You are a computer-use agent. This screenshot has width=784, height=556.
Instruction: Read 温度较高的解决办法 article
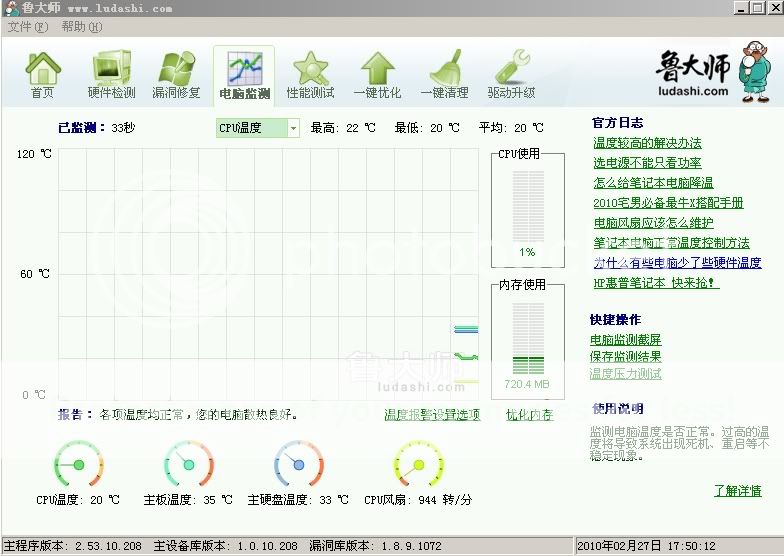coord(647,143)
